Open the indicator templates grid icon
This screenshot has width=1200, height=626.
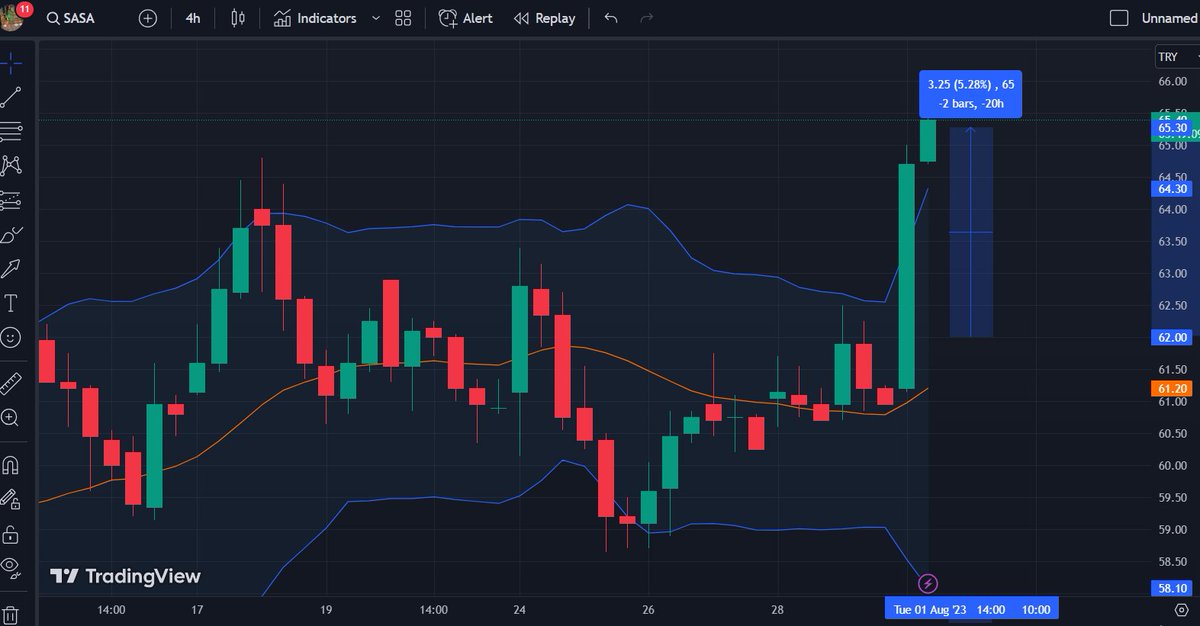click(x=403, y=18)
